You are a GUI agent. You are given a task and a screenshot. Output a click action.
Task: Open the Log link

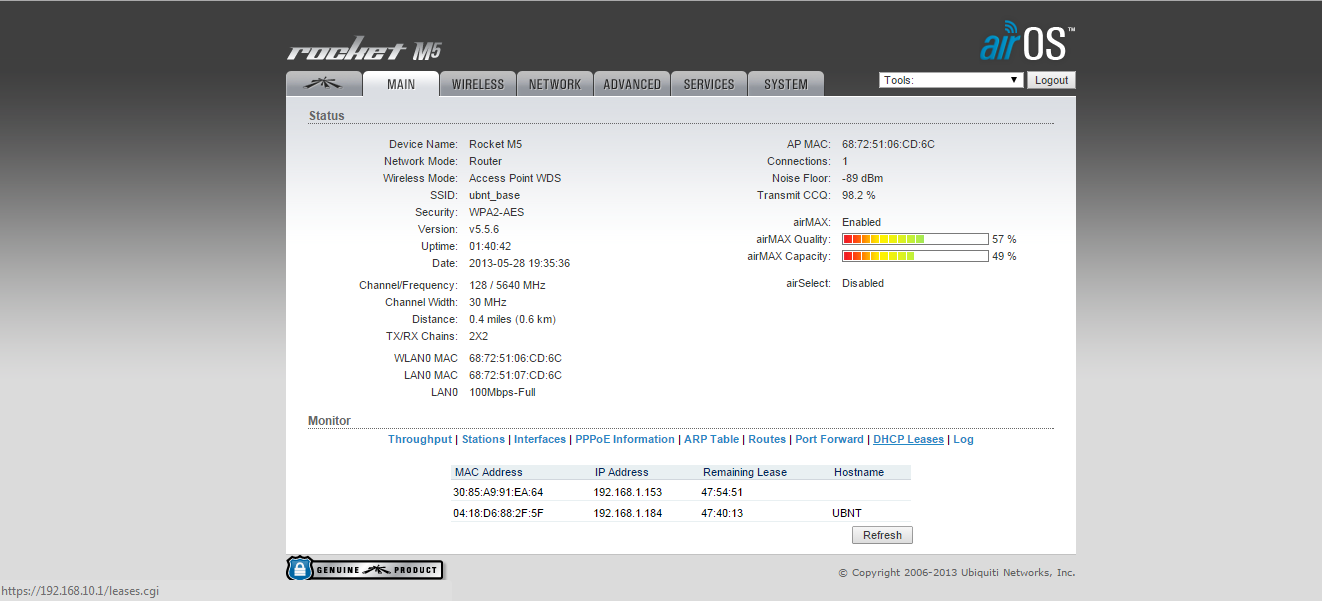[x=963, y=439]
